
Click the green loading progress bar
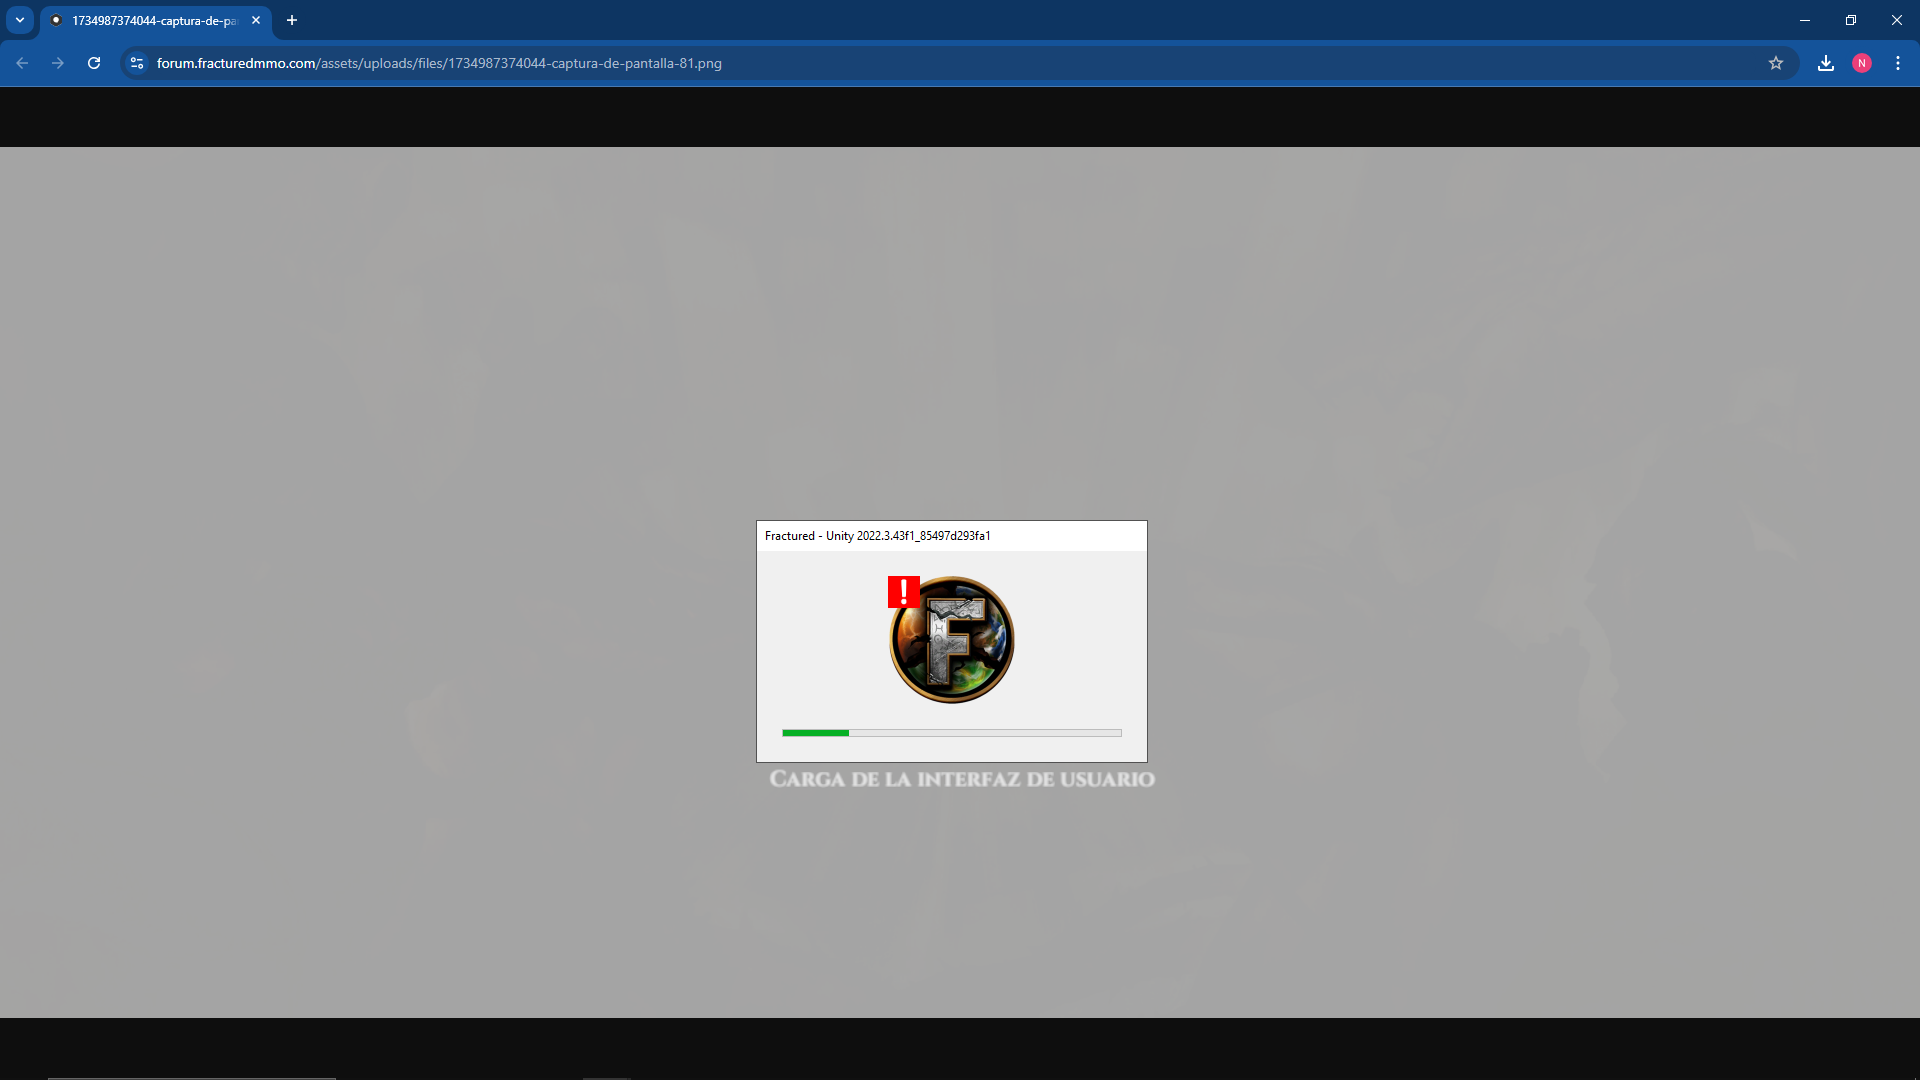pyautogui.click(x=952, y=733)
